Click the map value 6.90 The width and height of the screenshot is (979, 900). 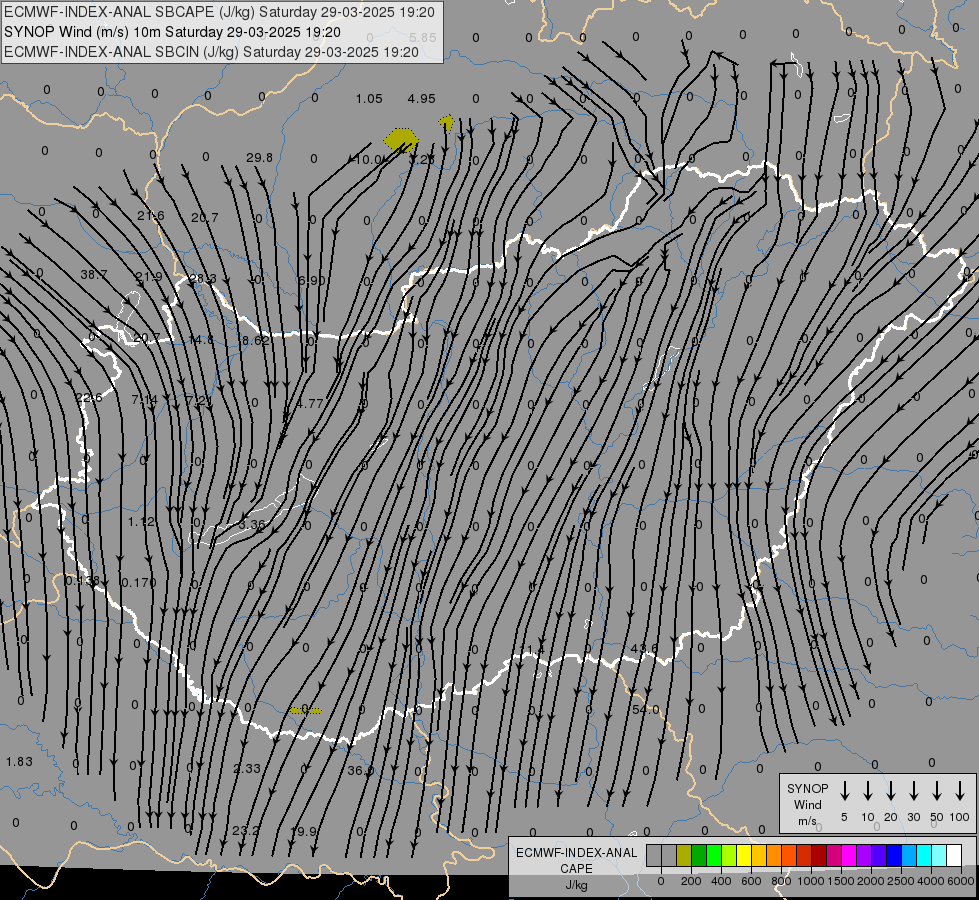(x=312, y=280)
